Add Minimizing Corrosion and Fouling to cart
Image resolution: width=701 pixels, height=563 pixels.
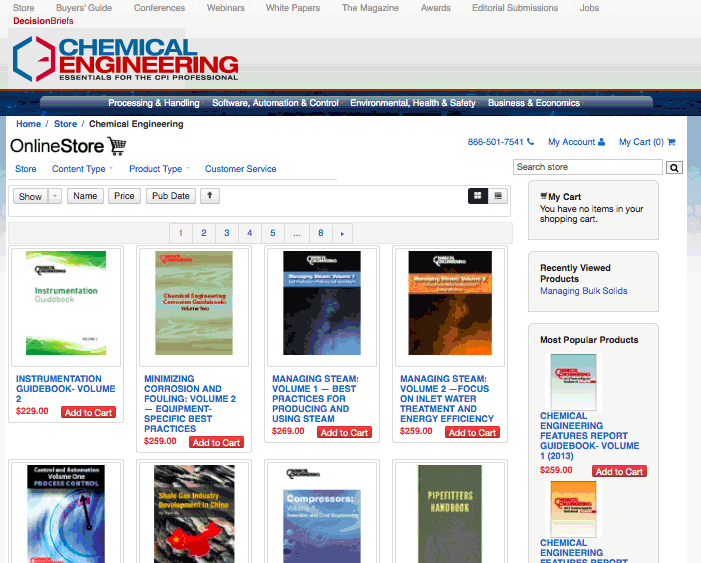tap(216, 442)
